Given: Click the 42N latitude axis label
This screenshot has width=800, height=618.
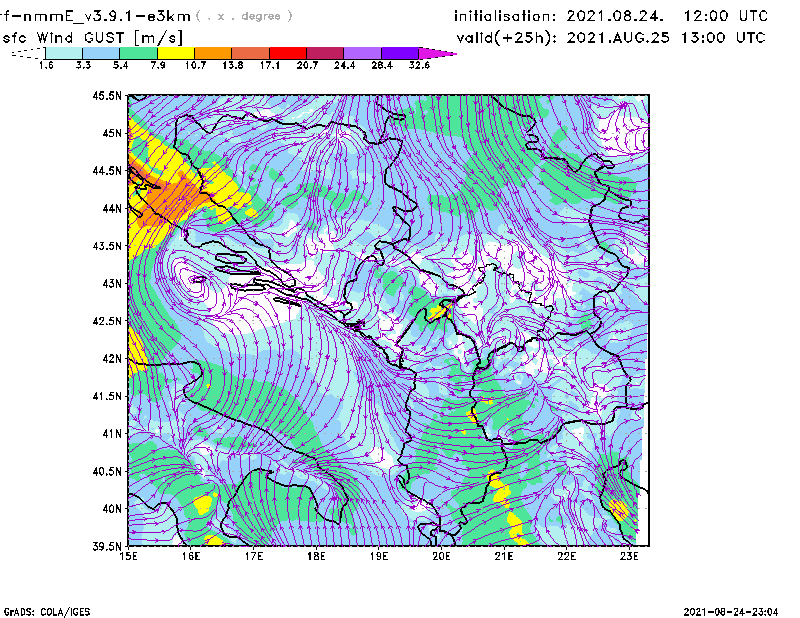Looking at the screenshot, I should point(110,358).
